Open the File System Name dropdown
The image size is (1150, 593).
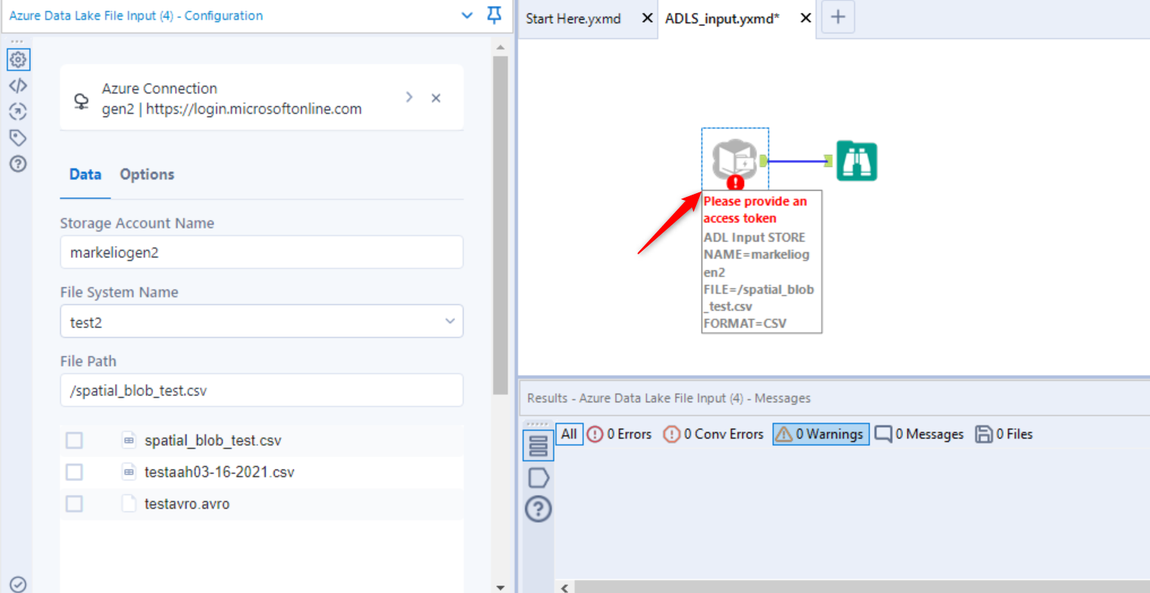tap(262, 321)
